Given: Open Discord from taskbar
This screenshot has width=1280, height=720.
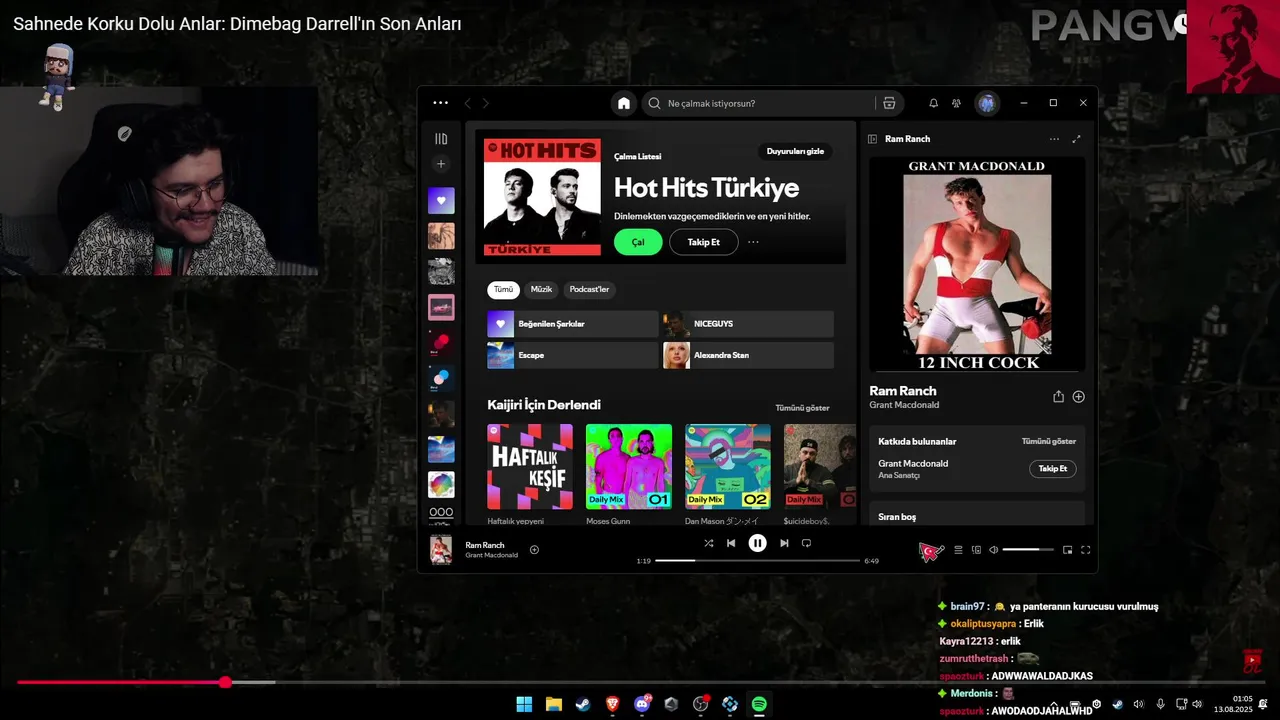Looking at the screenshot, I should point(642,704).
